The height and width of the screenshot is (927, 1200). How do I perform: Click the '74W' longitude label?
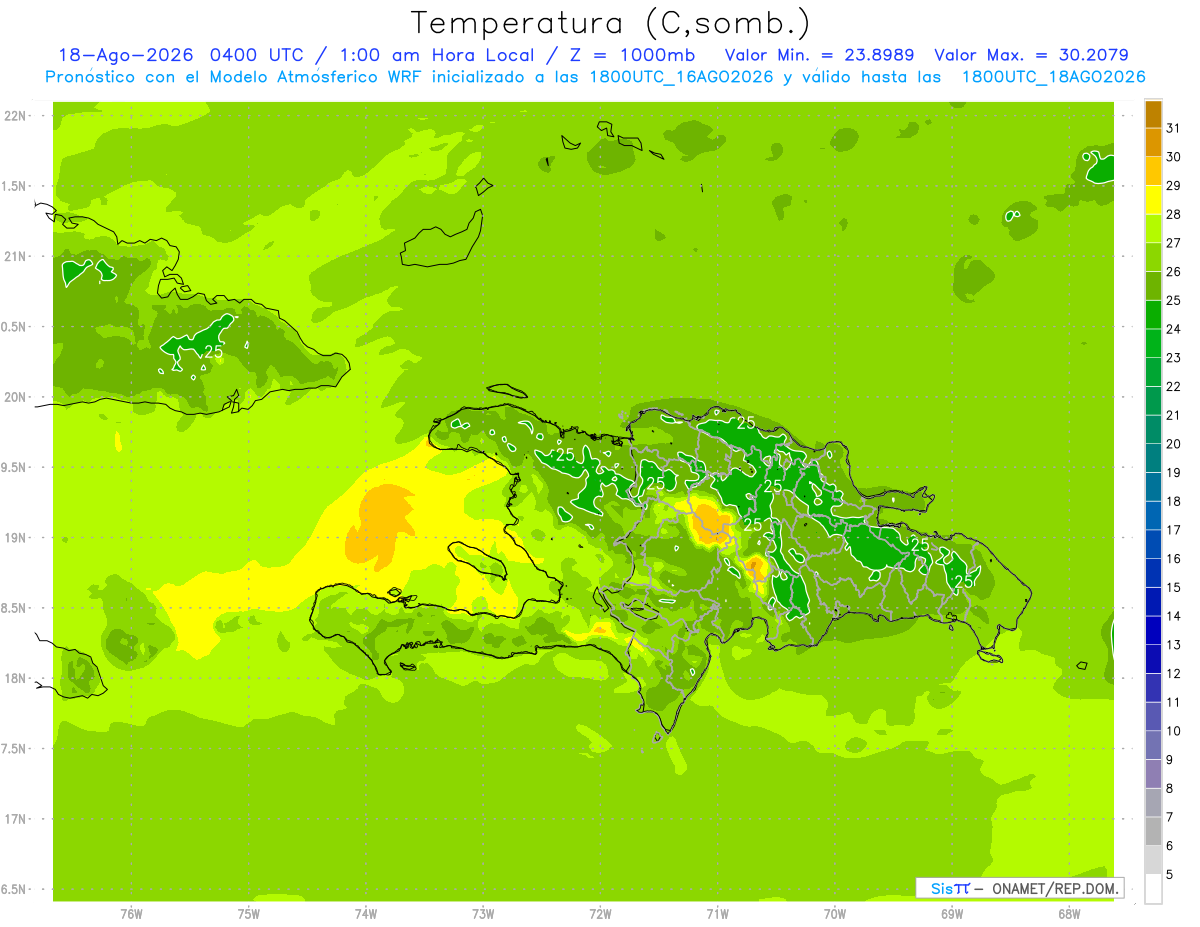coord(366,914)
